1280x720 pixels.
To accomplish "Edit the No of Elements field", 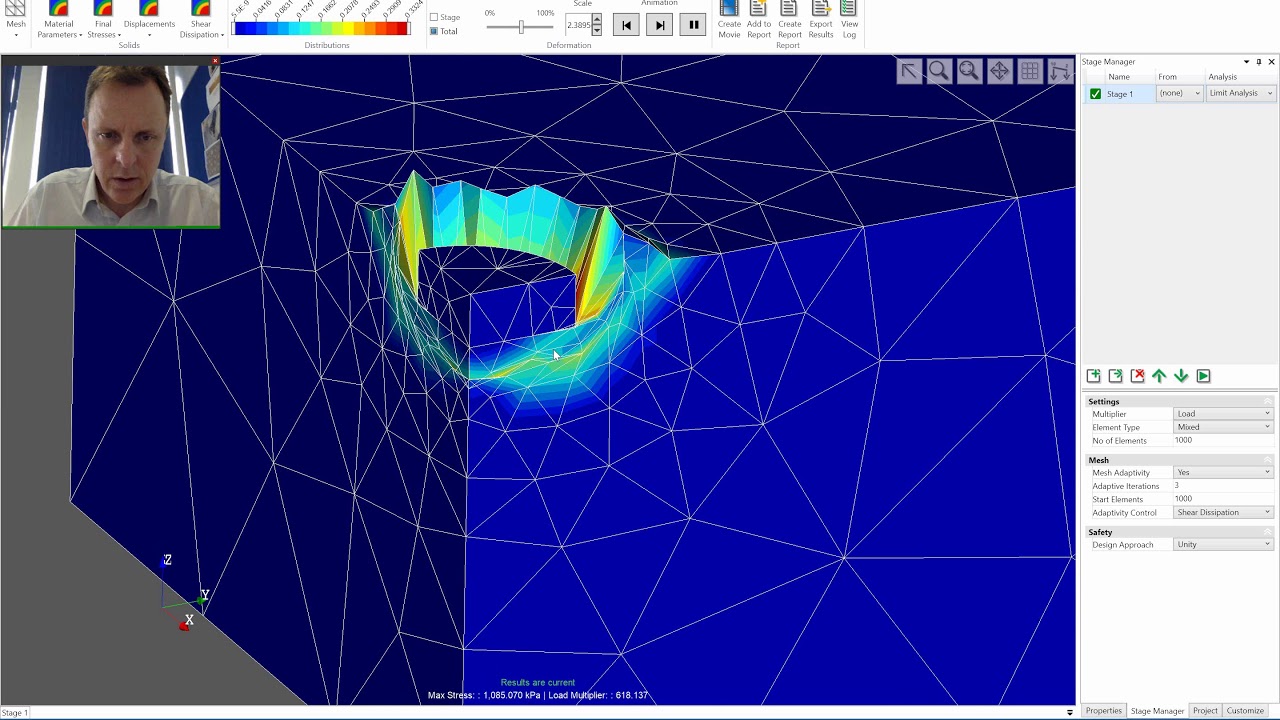I will [1224, 440].
